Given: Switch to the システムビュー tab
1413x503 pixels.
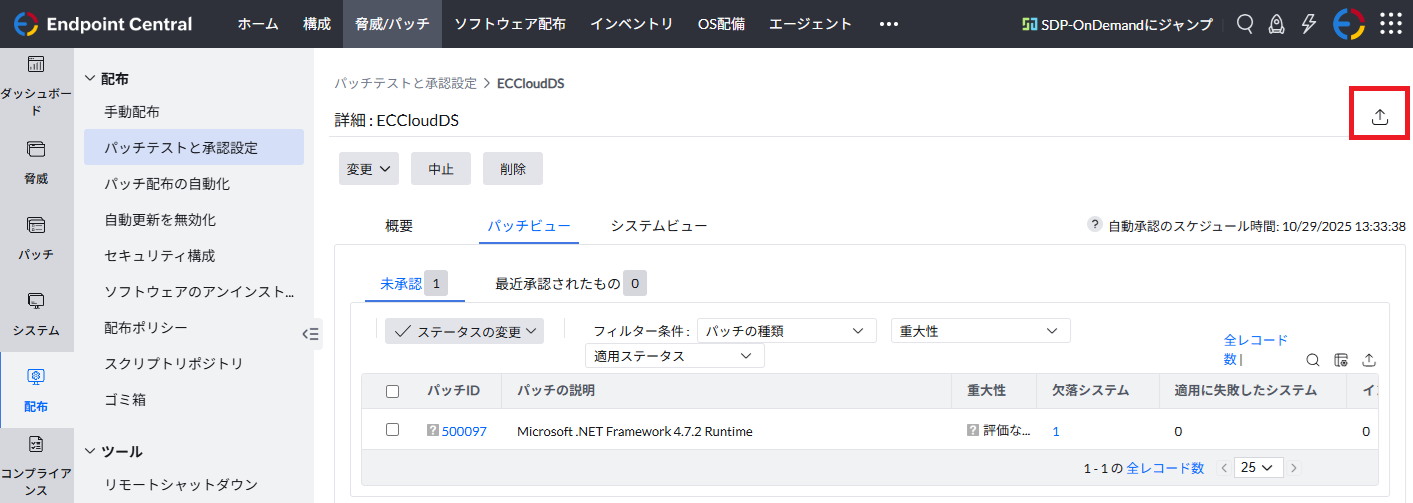Looking at the screenshot, I should [659, 226].
